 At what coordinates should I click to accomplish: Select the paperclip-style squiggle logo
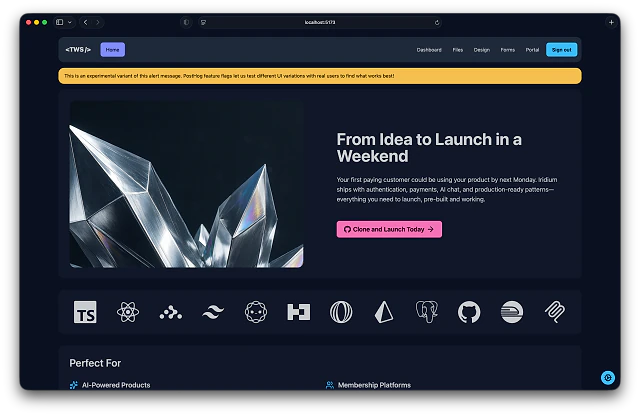[x=555, y=312]
